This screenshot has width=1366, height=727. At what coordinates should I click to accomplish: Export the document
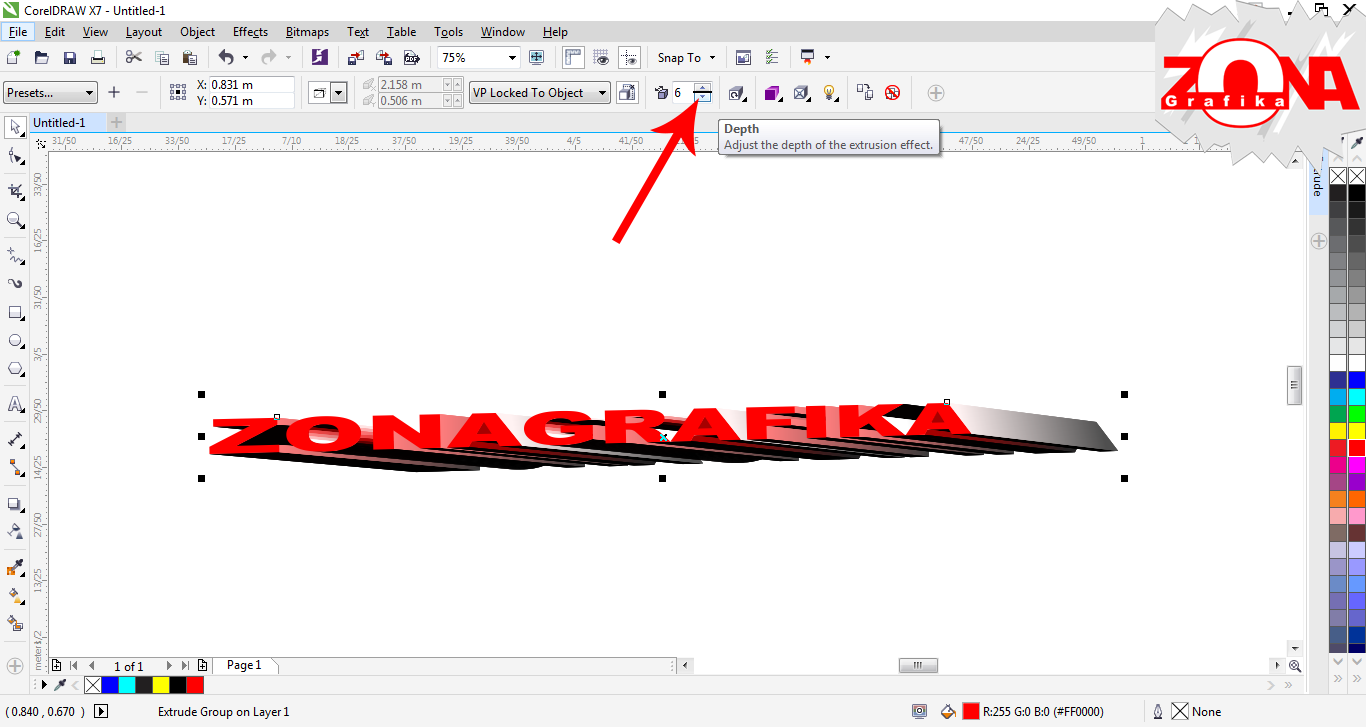click(383, 58)
